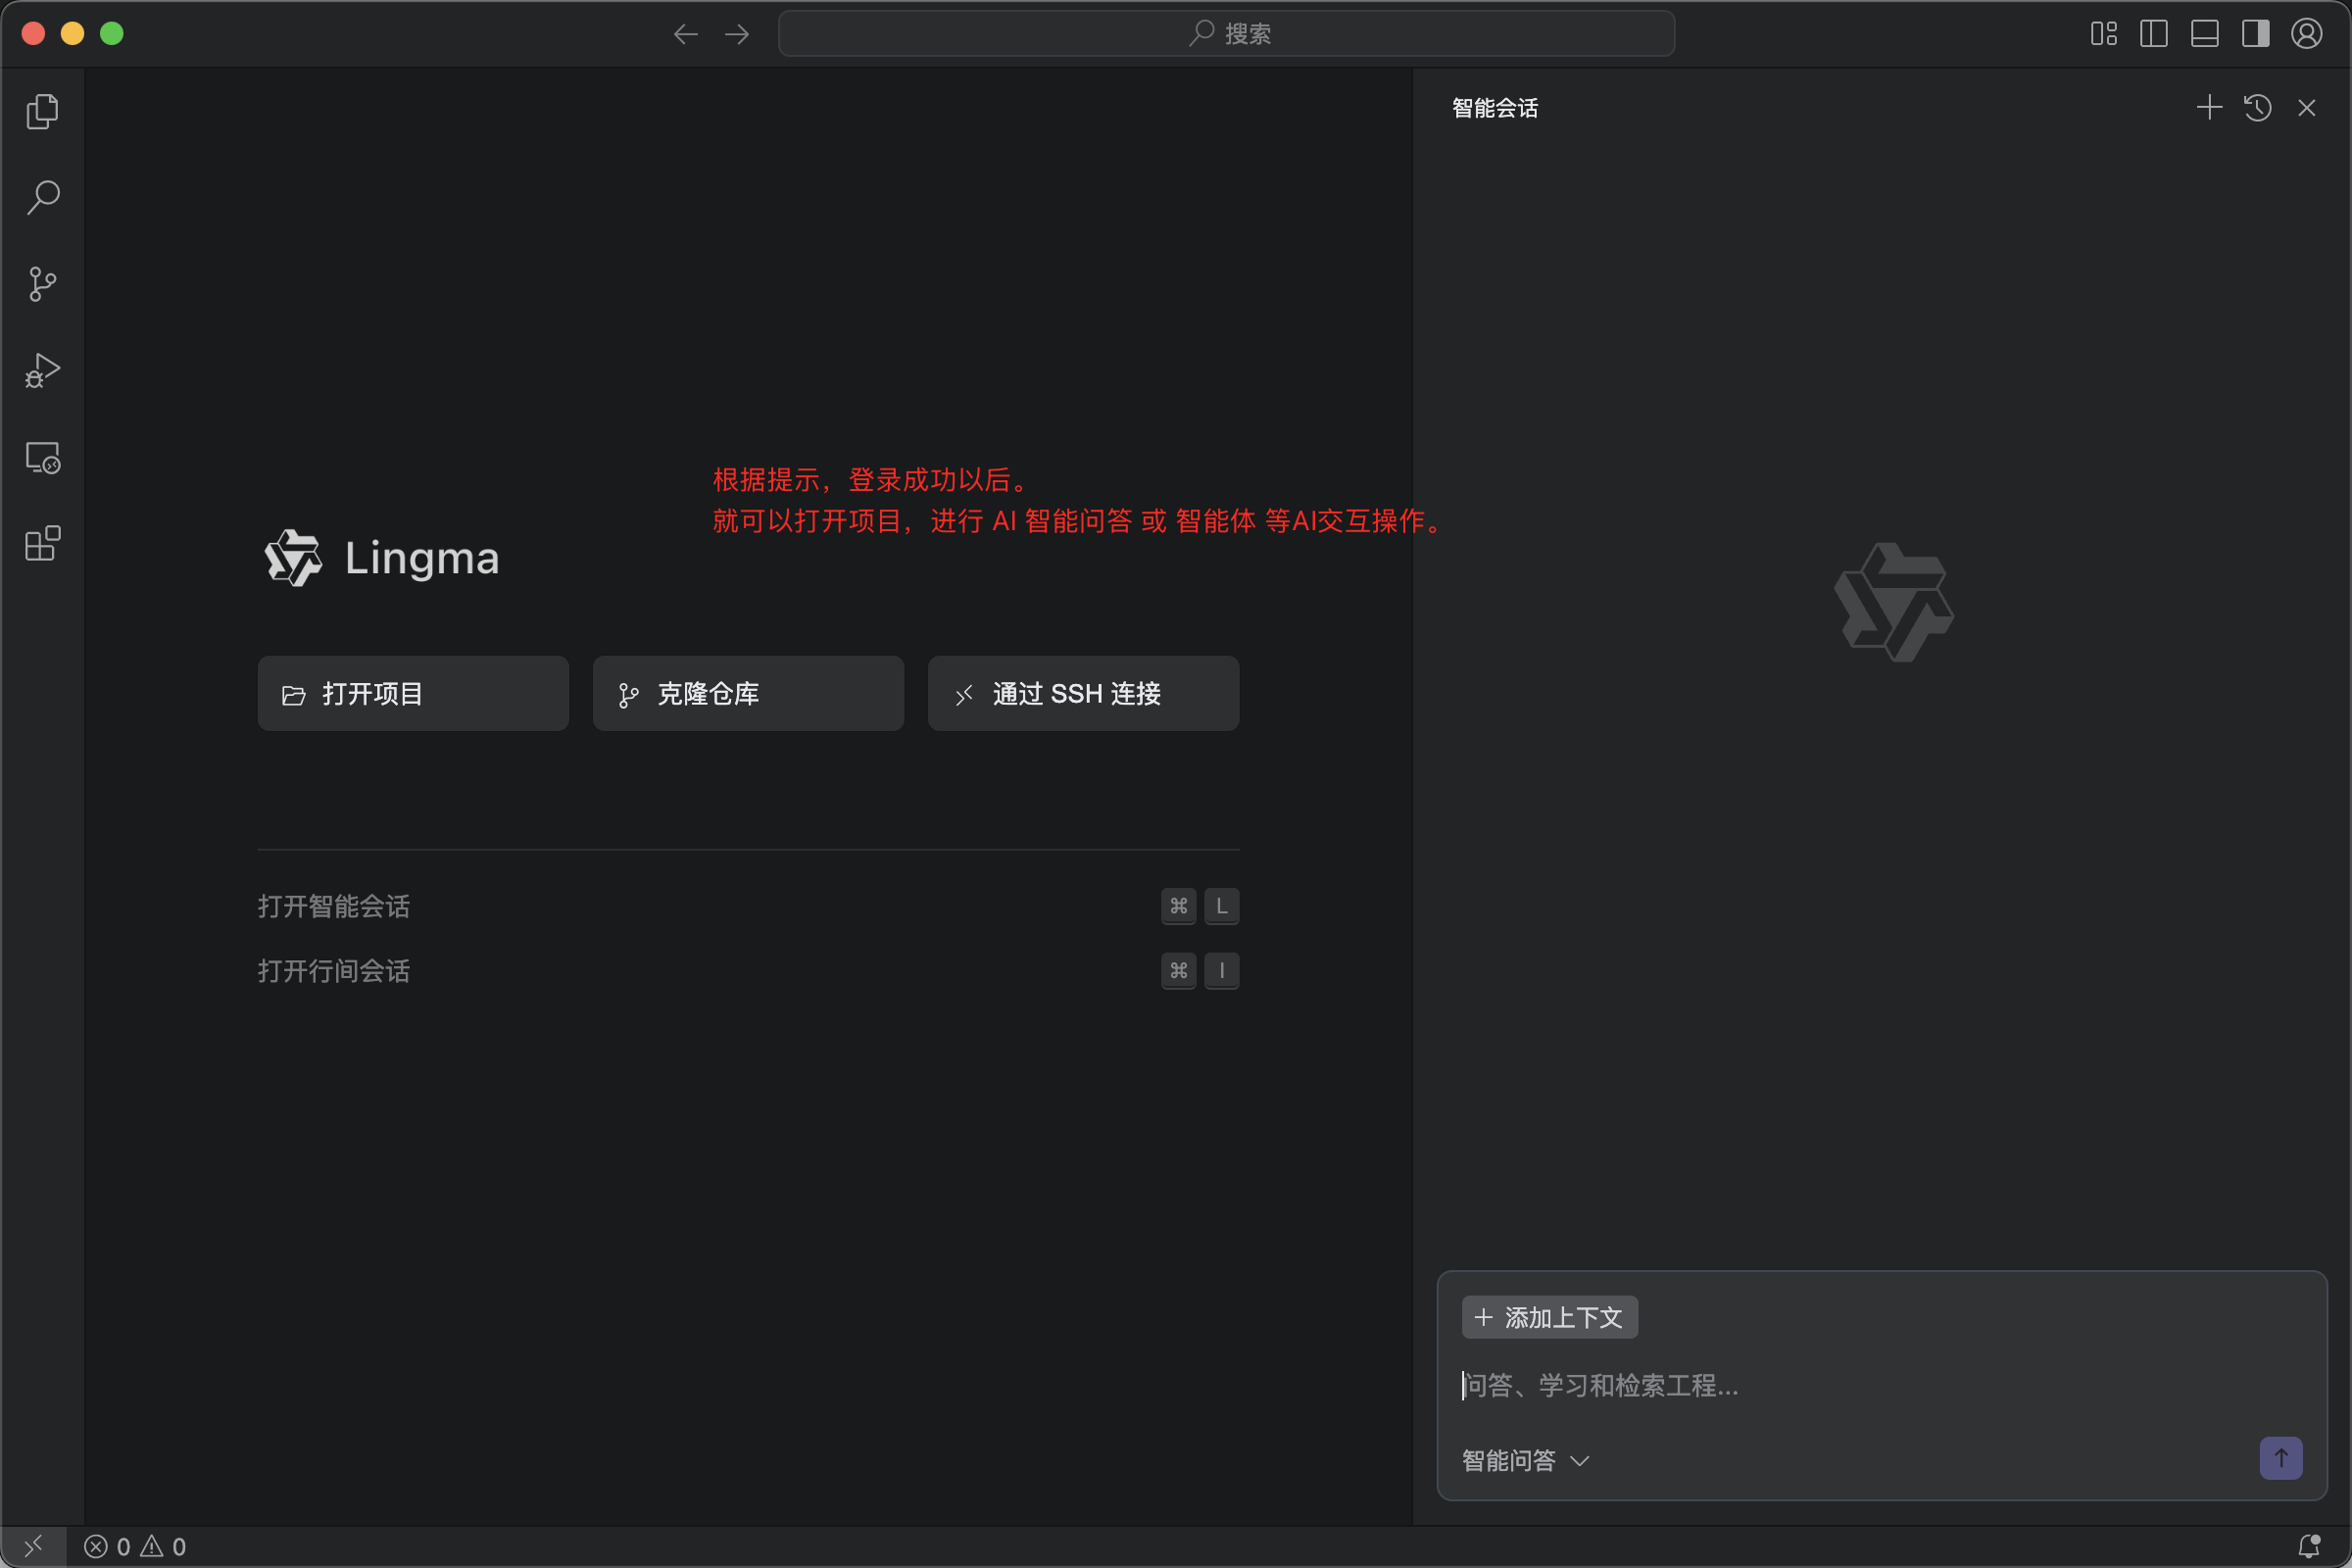The image size is (2352, 1568).
Task: Open the Explorer files icon in sidebar
Action: pyautogui.click(x=42, y=111)
